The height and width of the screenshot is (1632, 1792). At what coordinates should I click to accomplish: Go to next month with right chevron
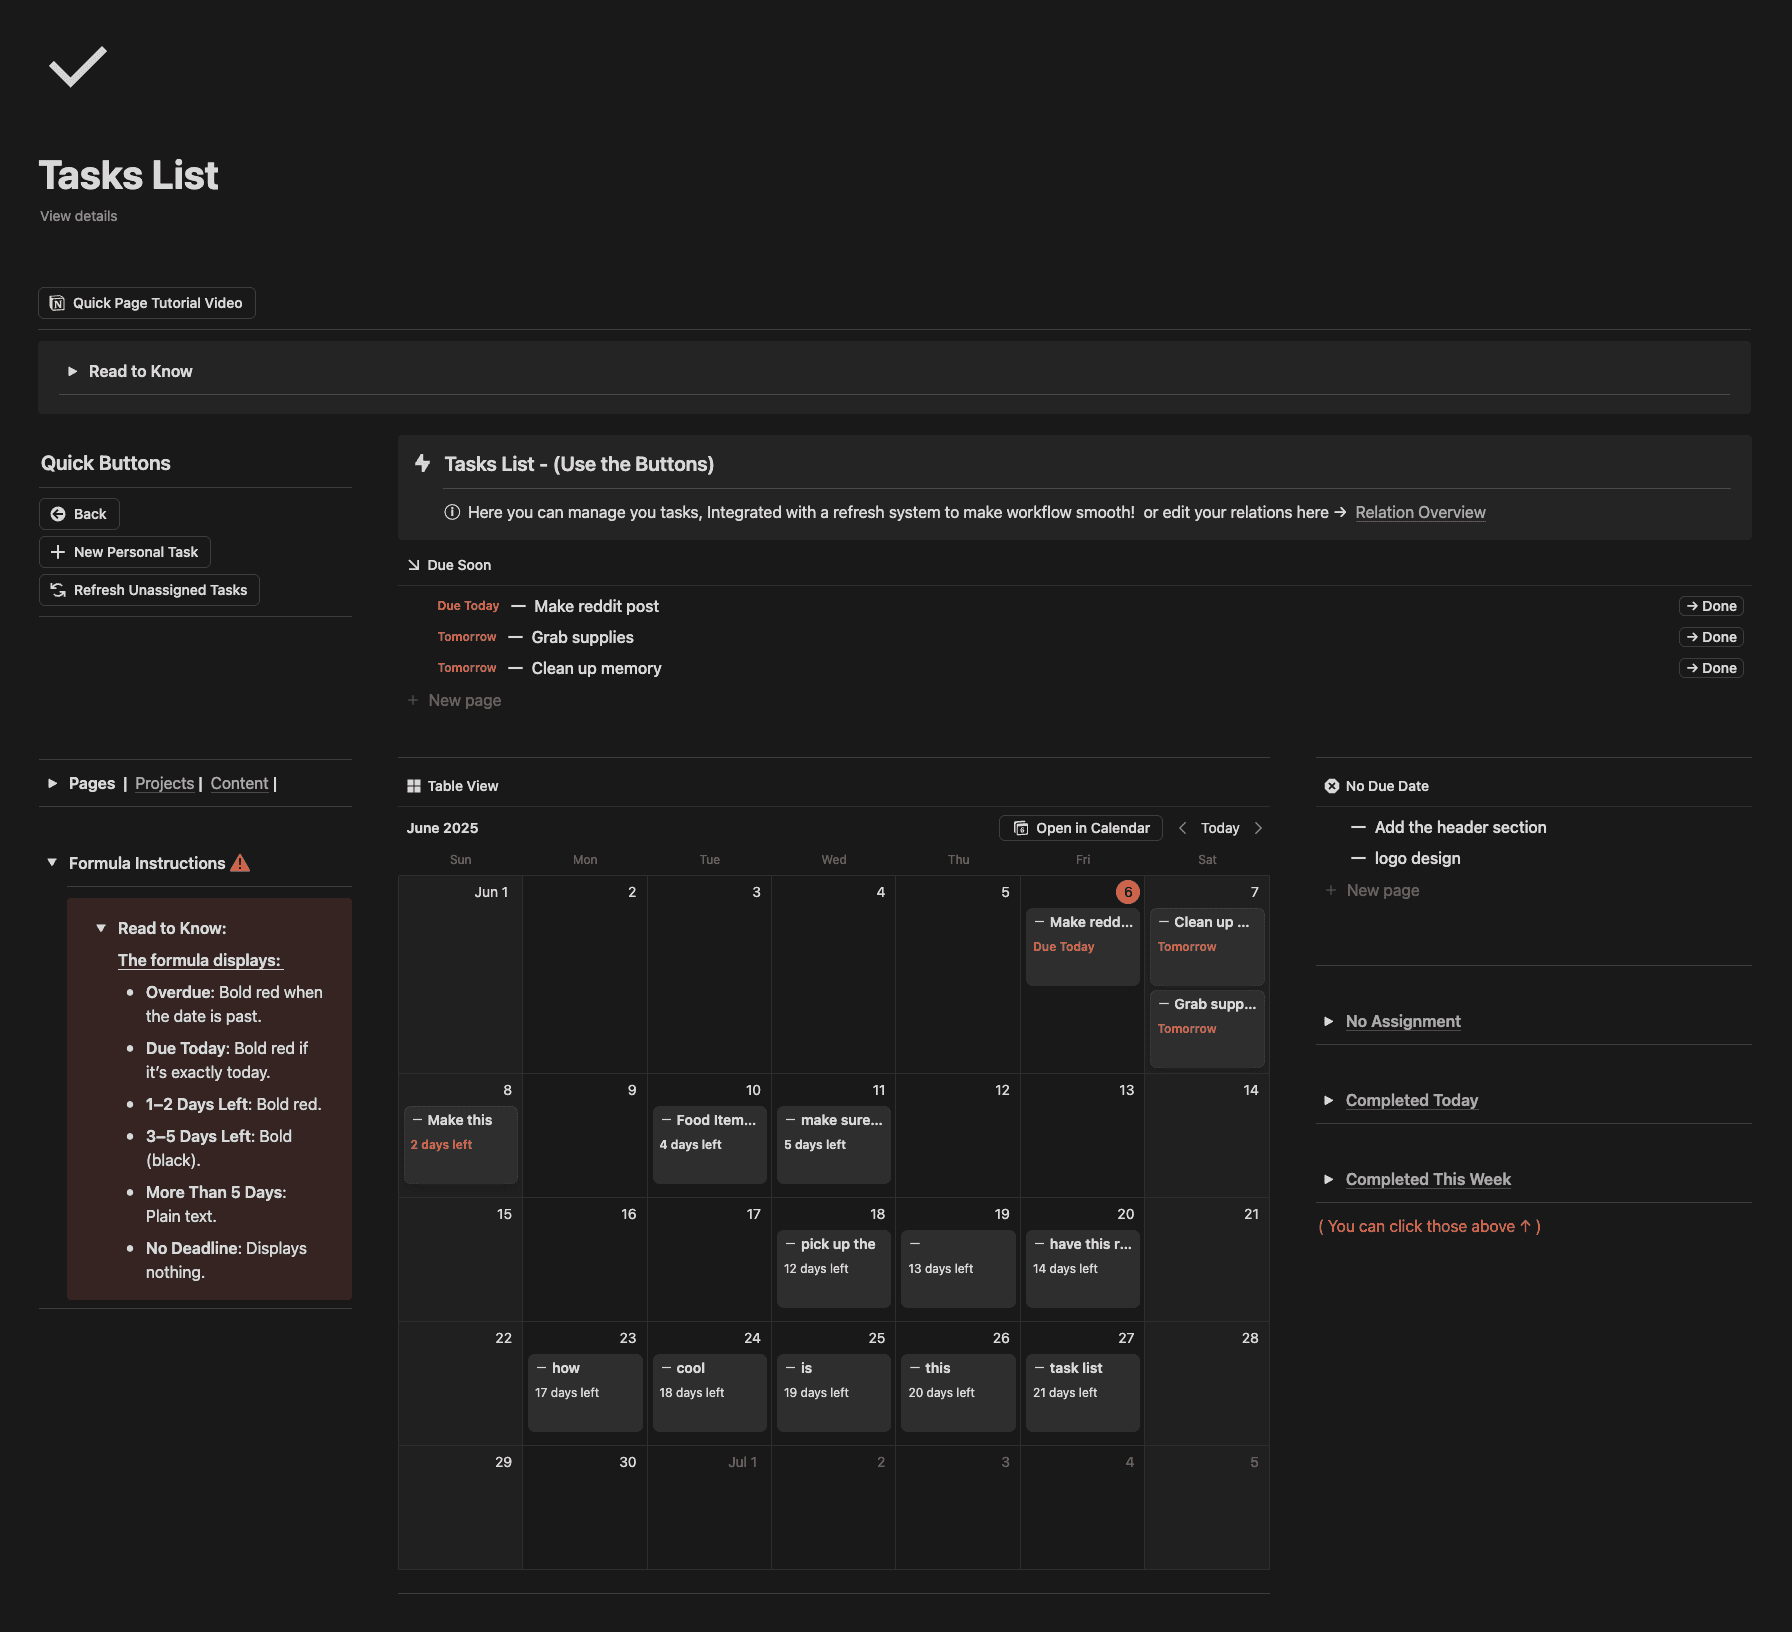(x=1258, y=828)
